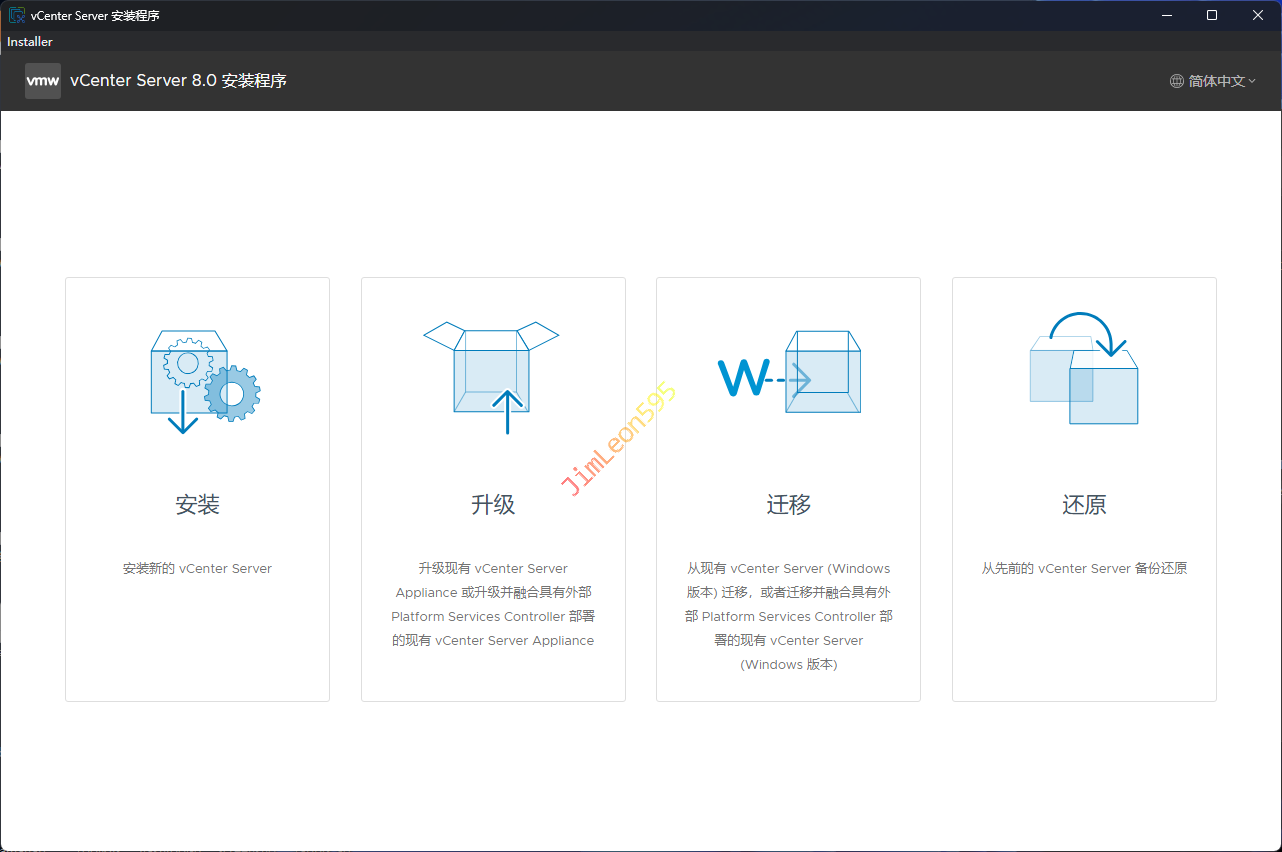Click the vmw logo in header
Screen dimensions: 1282x852
pos(43,81)
